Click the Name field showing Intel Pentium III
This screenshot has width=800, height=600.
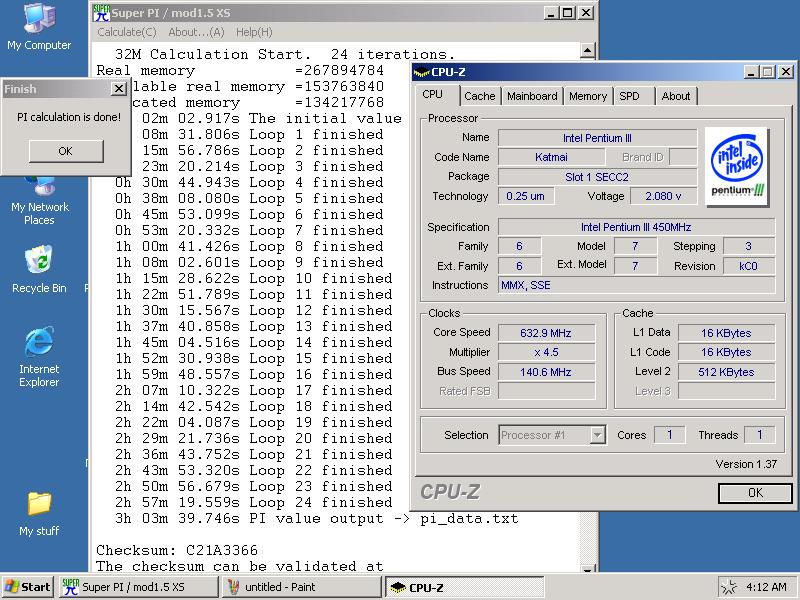[597, 138]
